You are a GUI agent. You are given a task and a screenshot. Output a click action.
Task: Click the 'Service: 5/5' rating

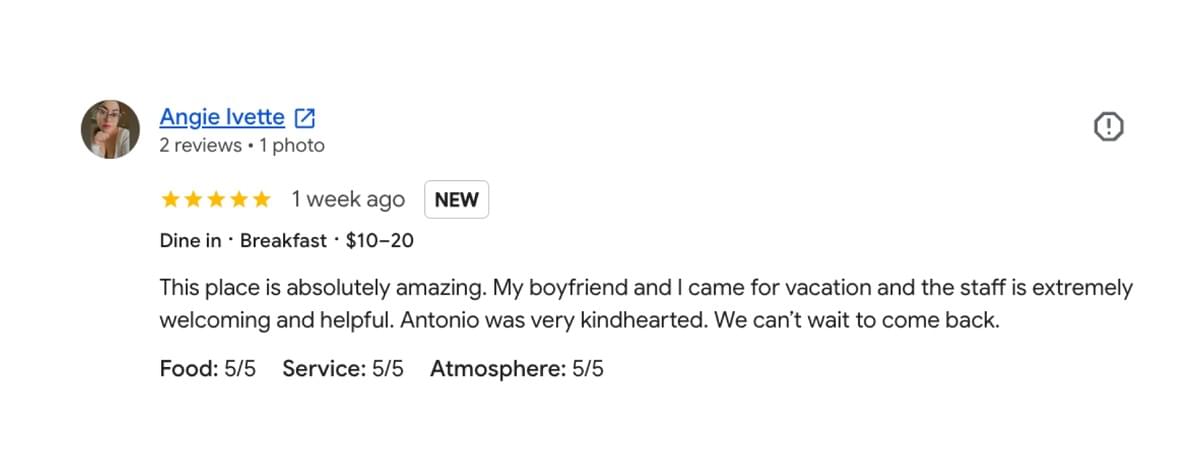(x=343, y=369)
